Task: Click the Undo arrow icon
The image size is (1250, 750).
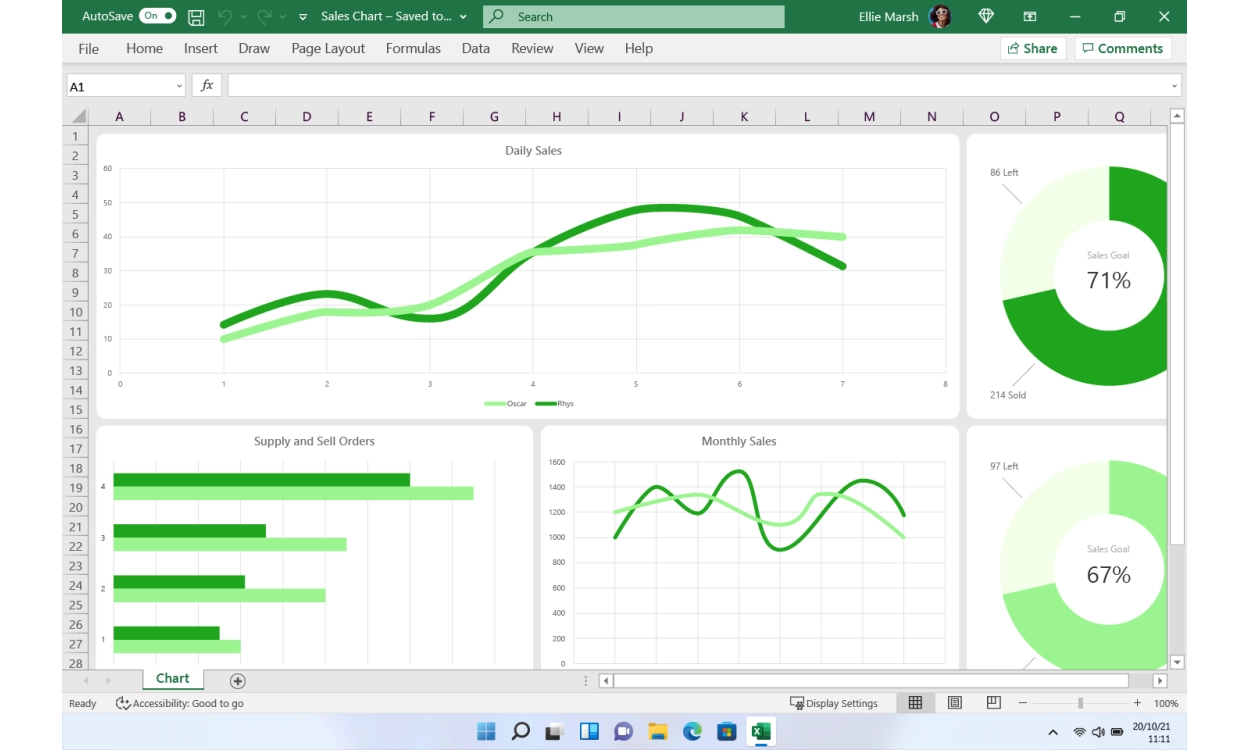Action: coord(225,17)
